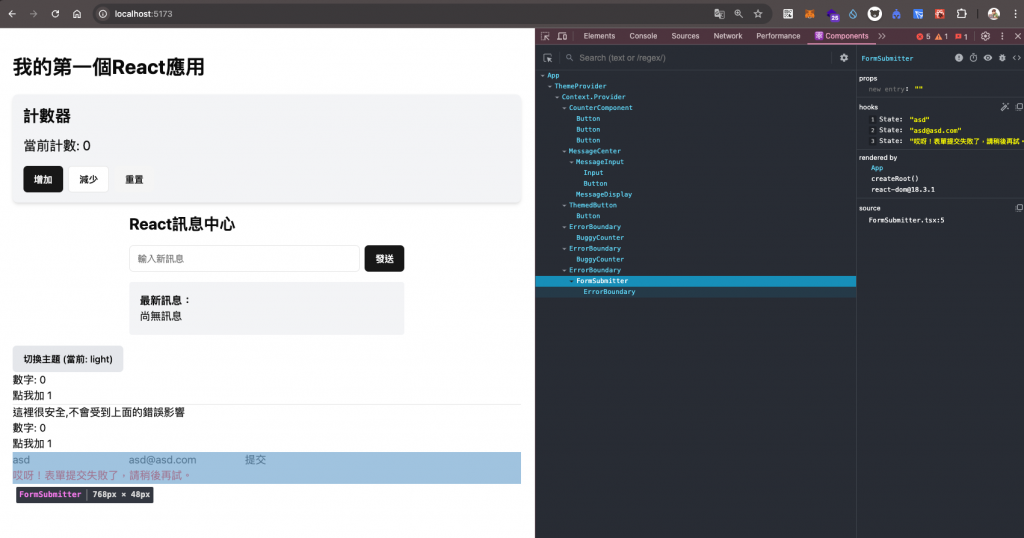Screen dimensions: 1024x538
Task: Open the bear face extension icon
Action: [x=874, y=14]
